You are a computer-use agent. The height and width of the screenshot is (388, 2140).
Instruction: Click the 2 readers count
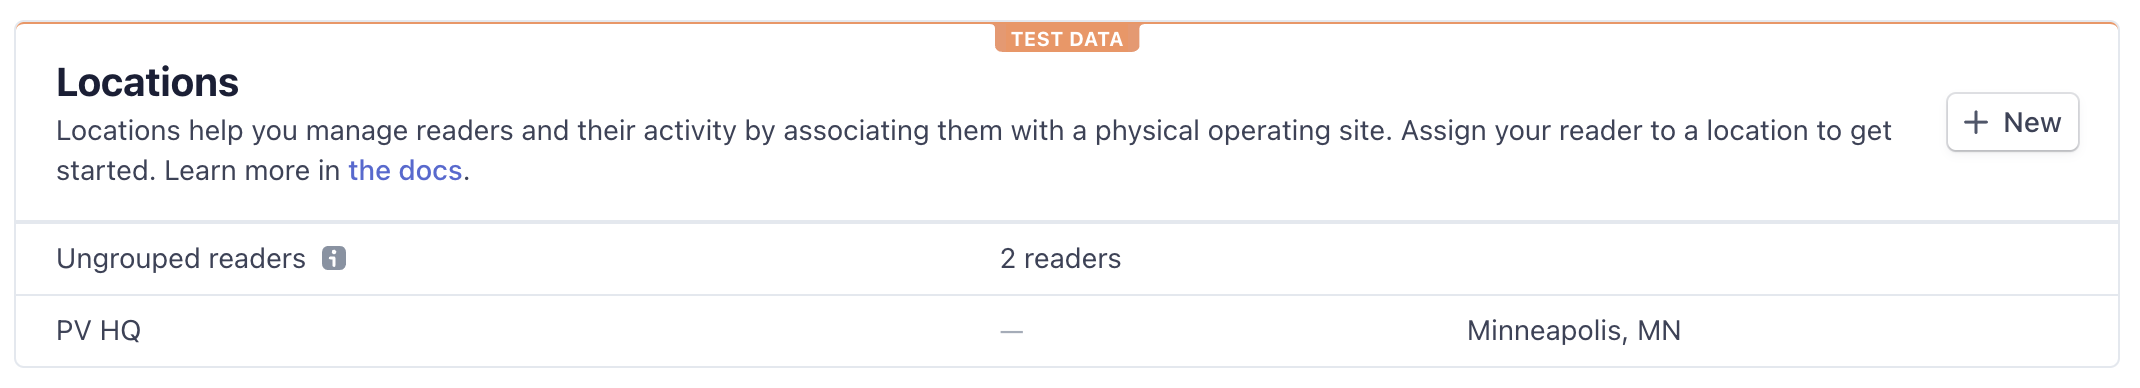(1060, 258)
